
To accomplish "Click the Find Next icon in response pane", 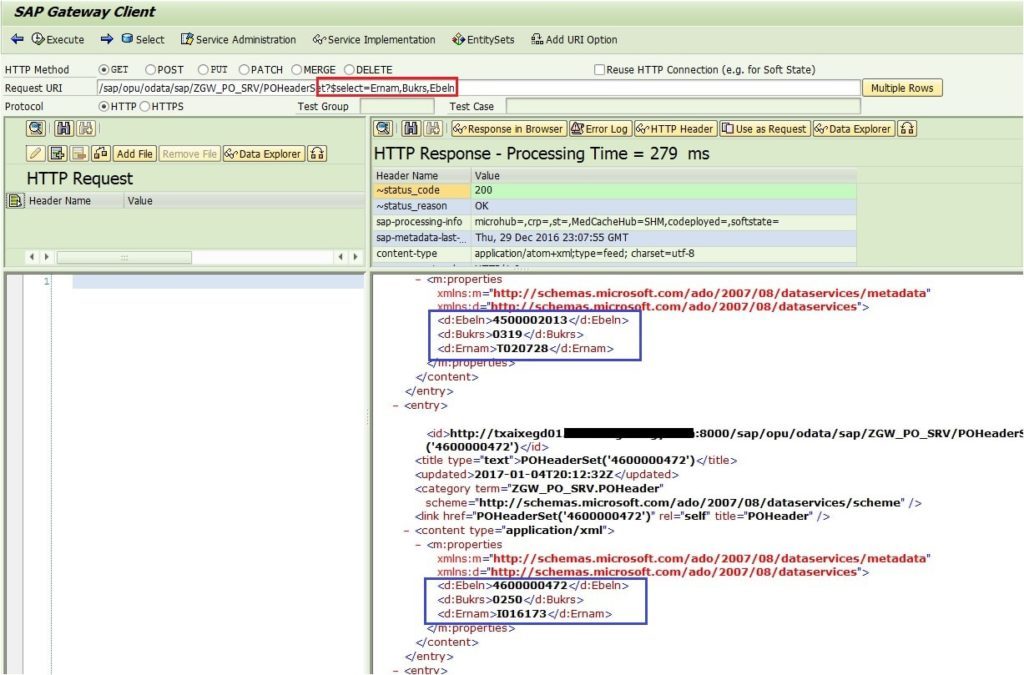I will point(433,129).
